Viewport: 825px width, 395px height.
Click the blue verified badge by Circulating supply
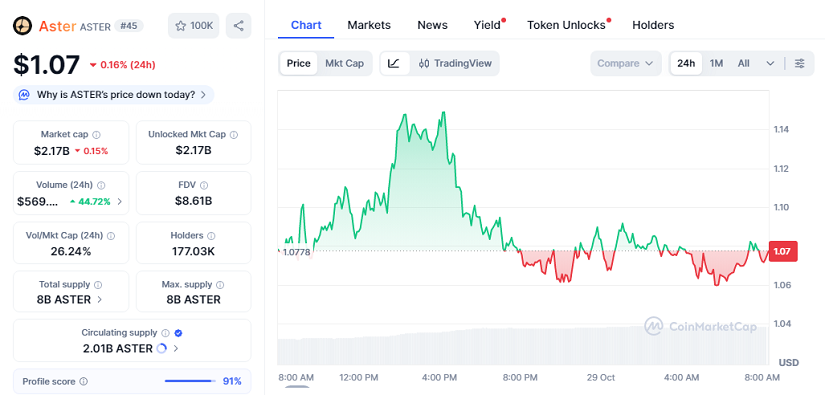[x=178, y=333]
